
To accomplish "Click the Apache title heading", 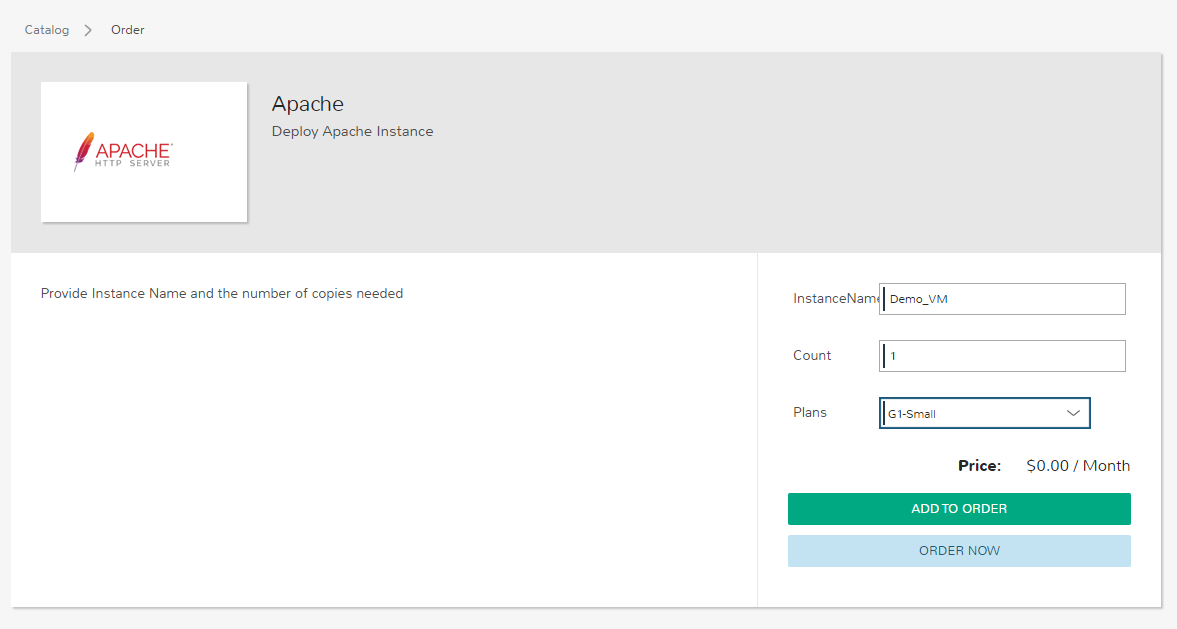I will 308,104.
